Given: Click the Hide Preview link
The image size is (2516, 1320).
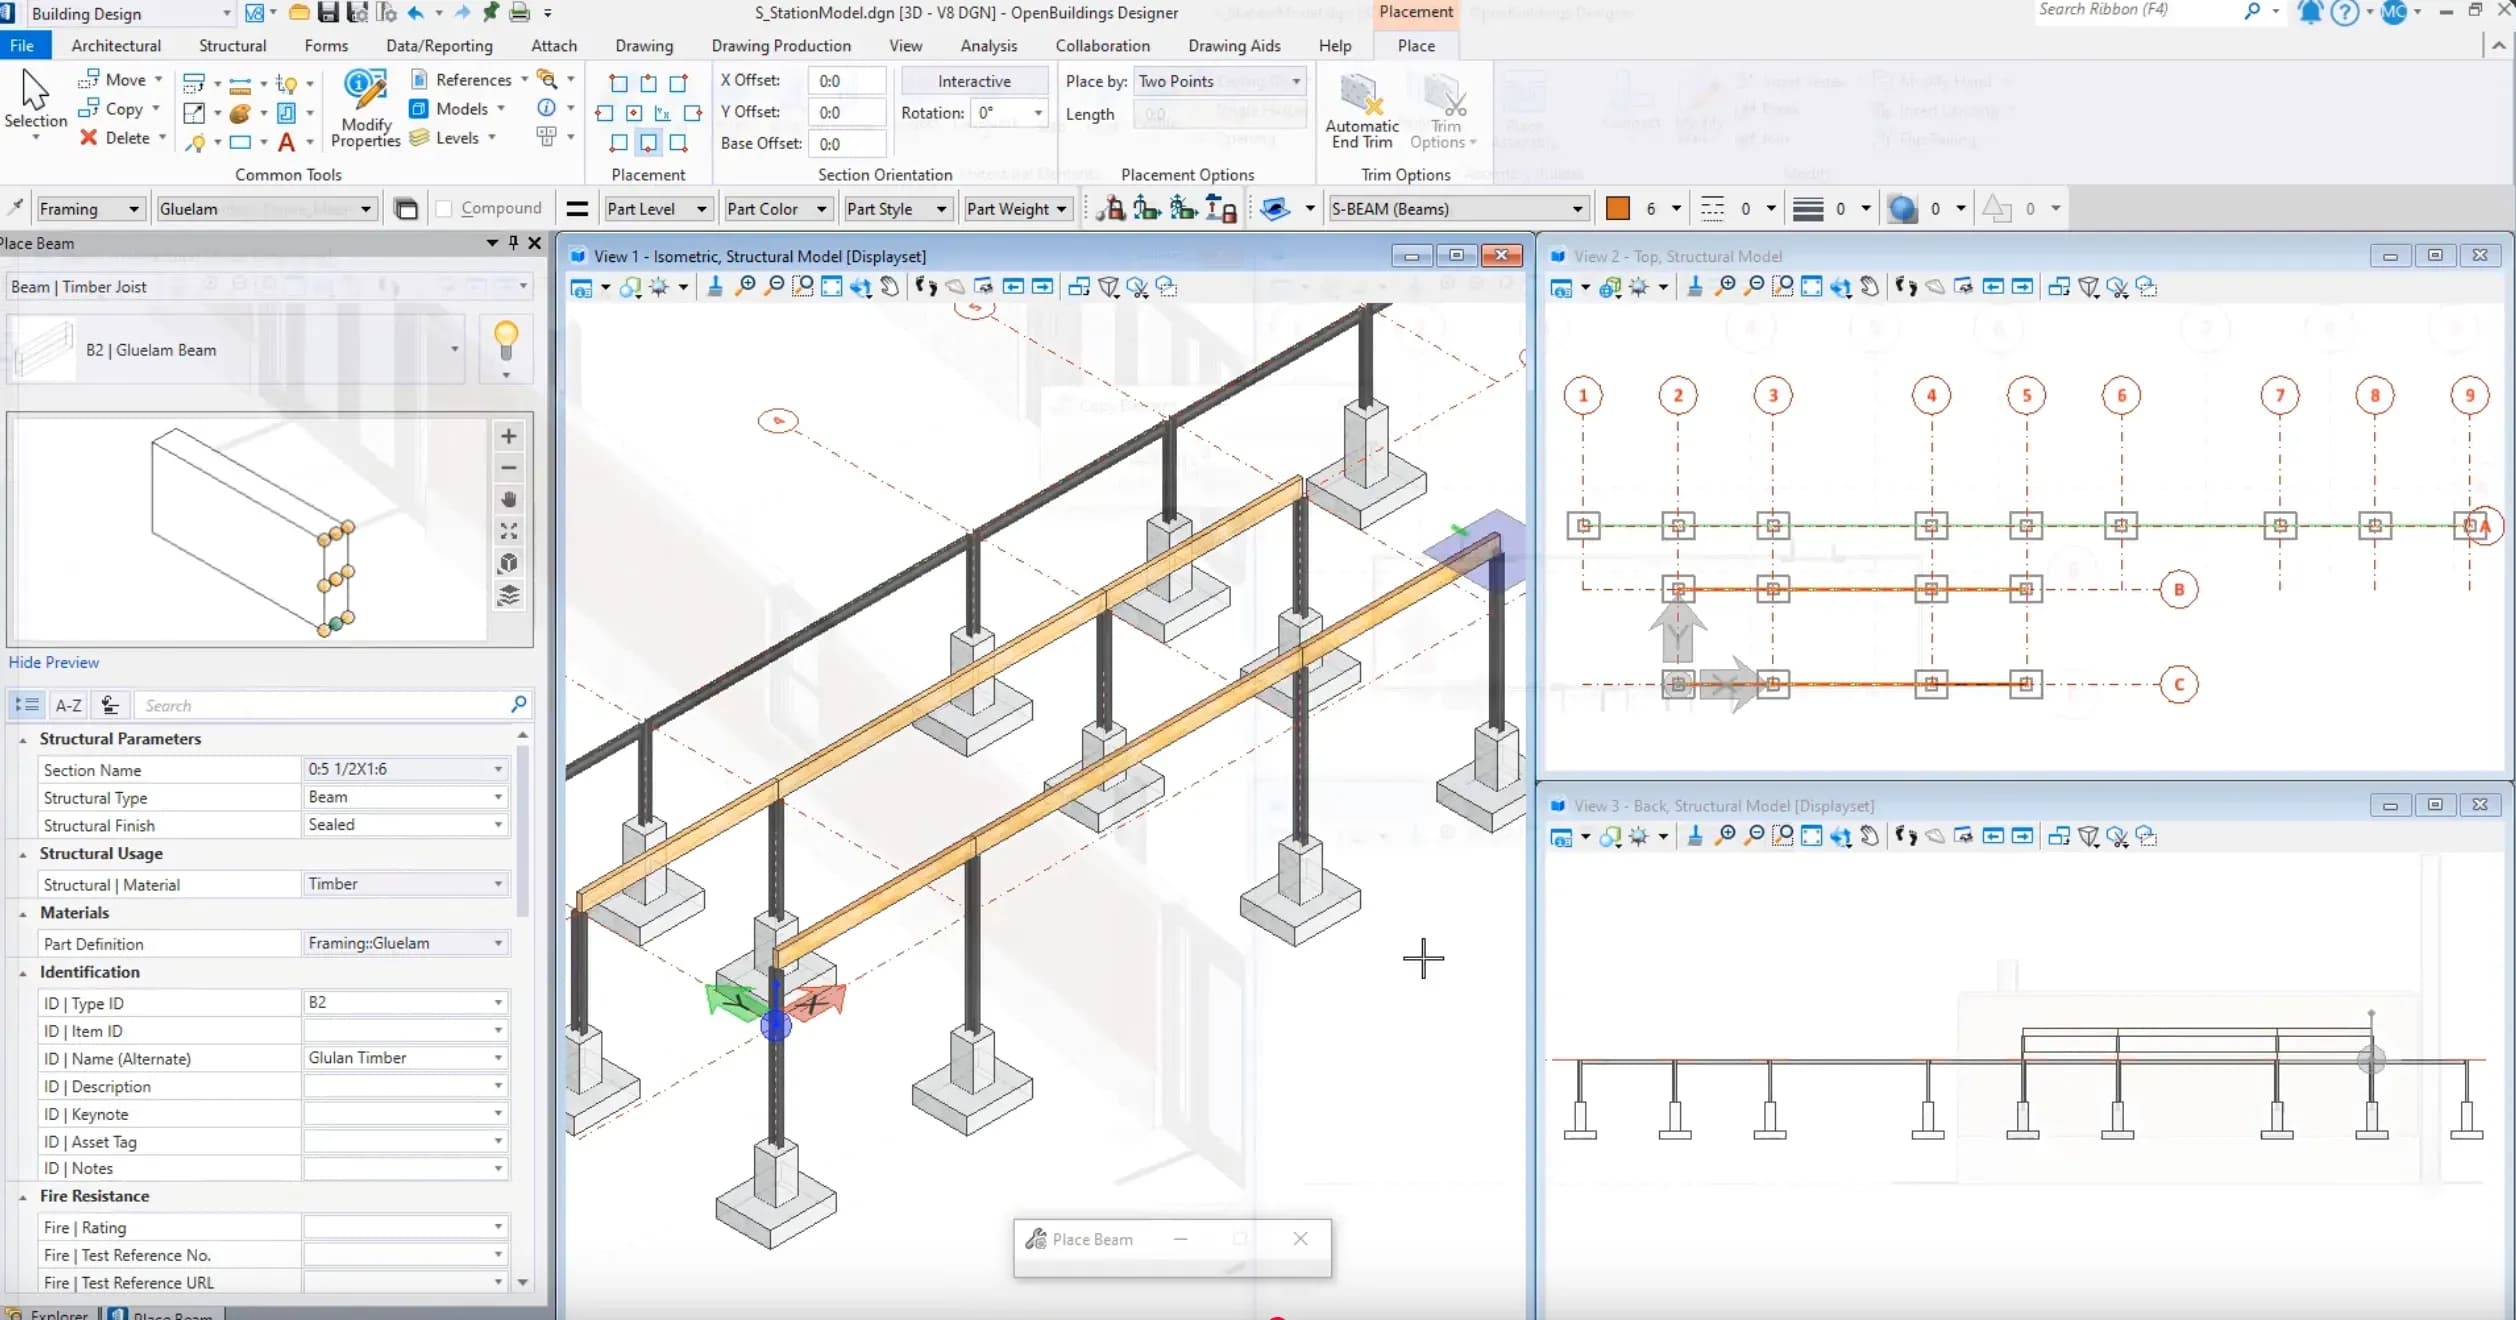Looking at the screenshot, I should 54,662.
